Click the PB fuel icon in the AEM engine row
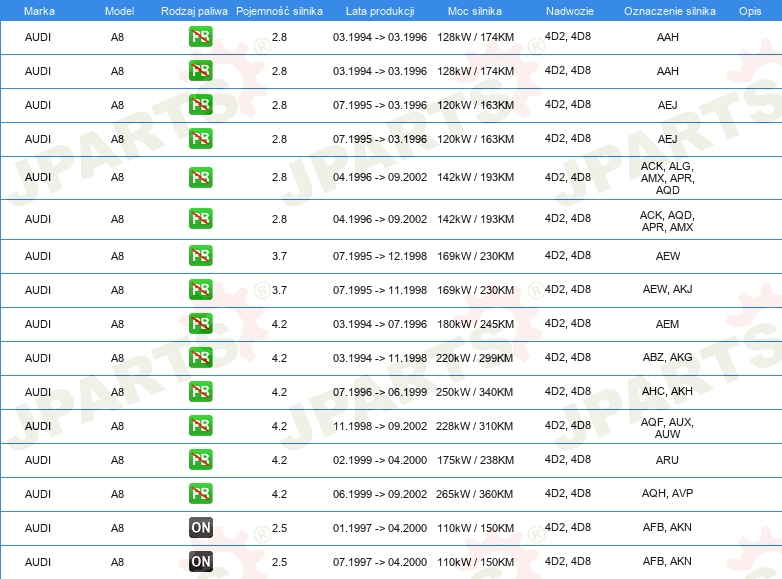Viewport: 782px width, 579px height. point(200,324)
